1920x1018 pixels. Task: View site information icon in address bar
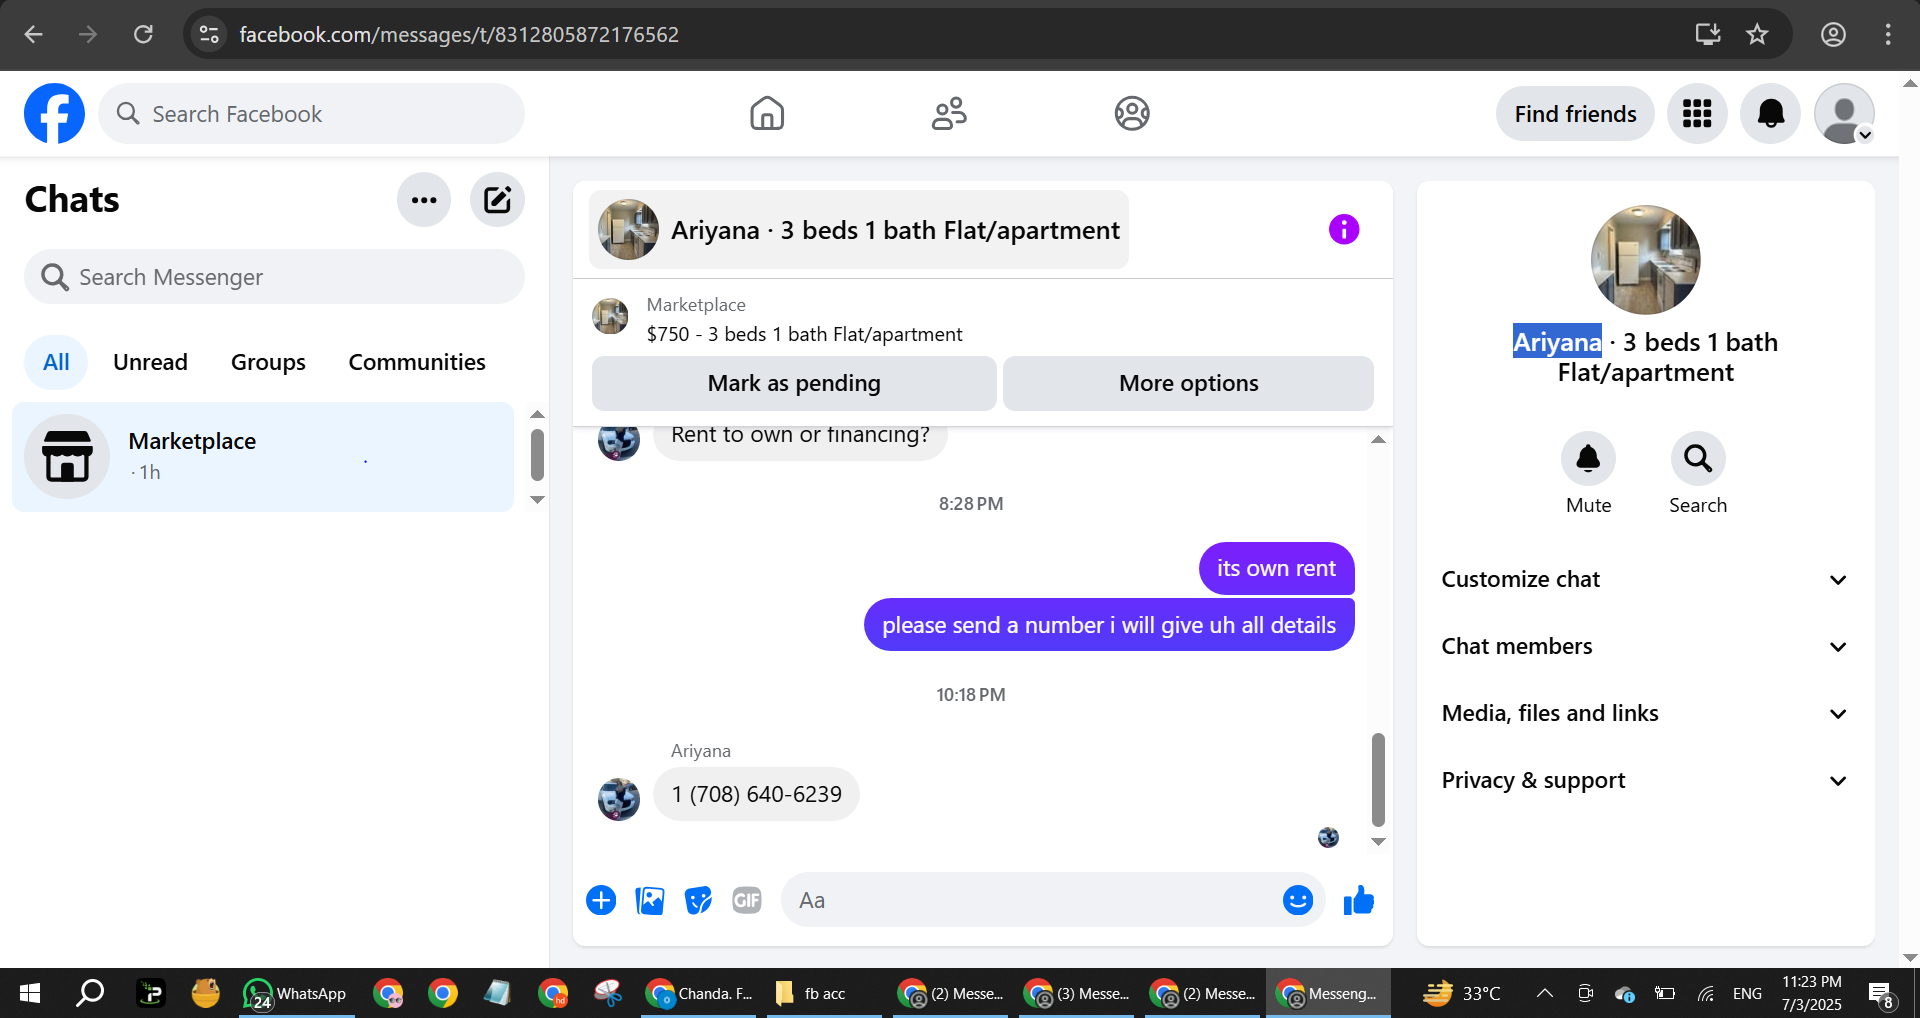click(209, 34)
